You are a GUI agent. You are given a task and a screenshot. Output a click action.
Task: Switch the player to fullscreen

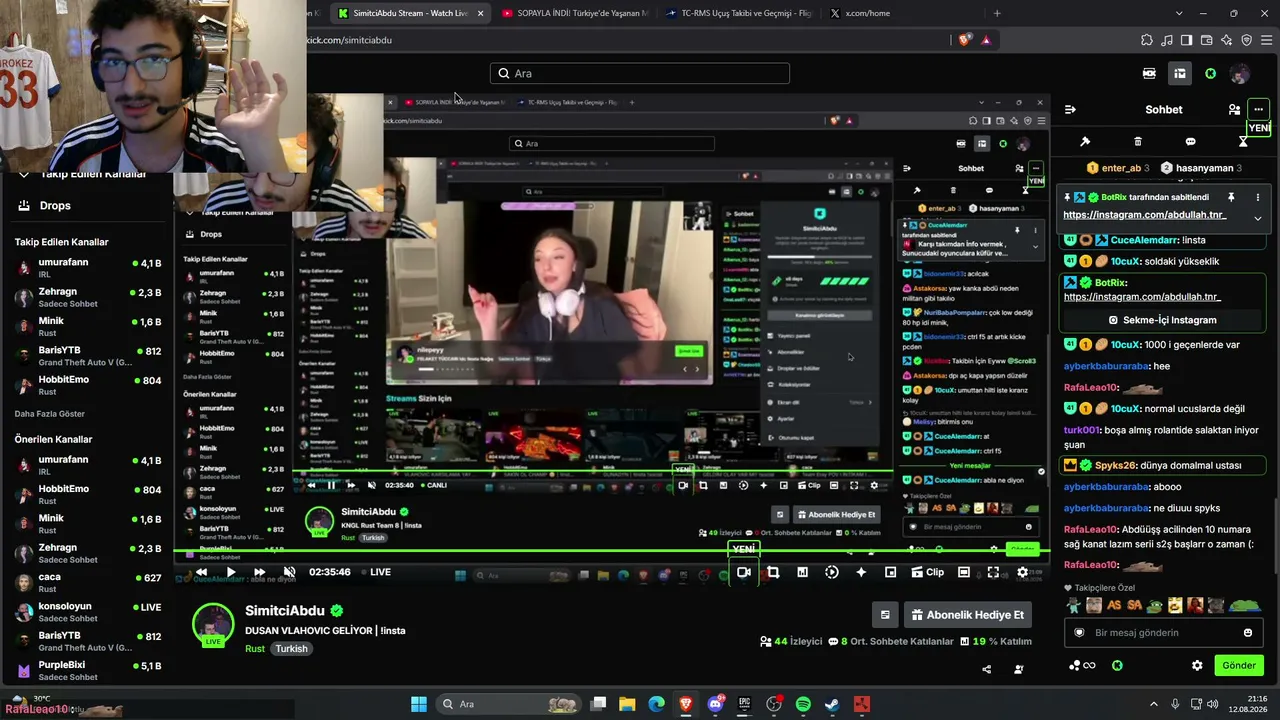pos(993,572)
